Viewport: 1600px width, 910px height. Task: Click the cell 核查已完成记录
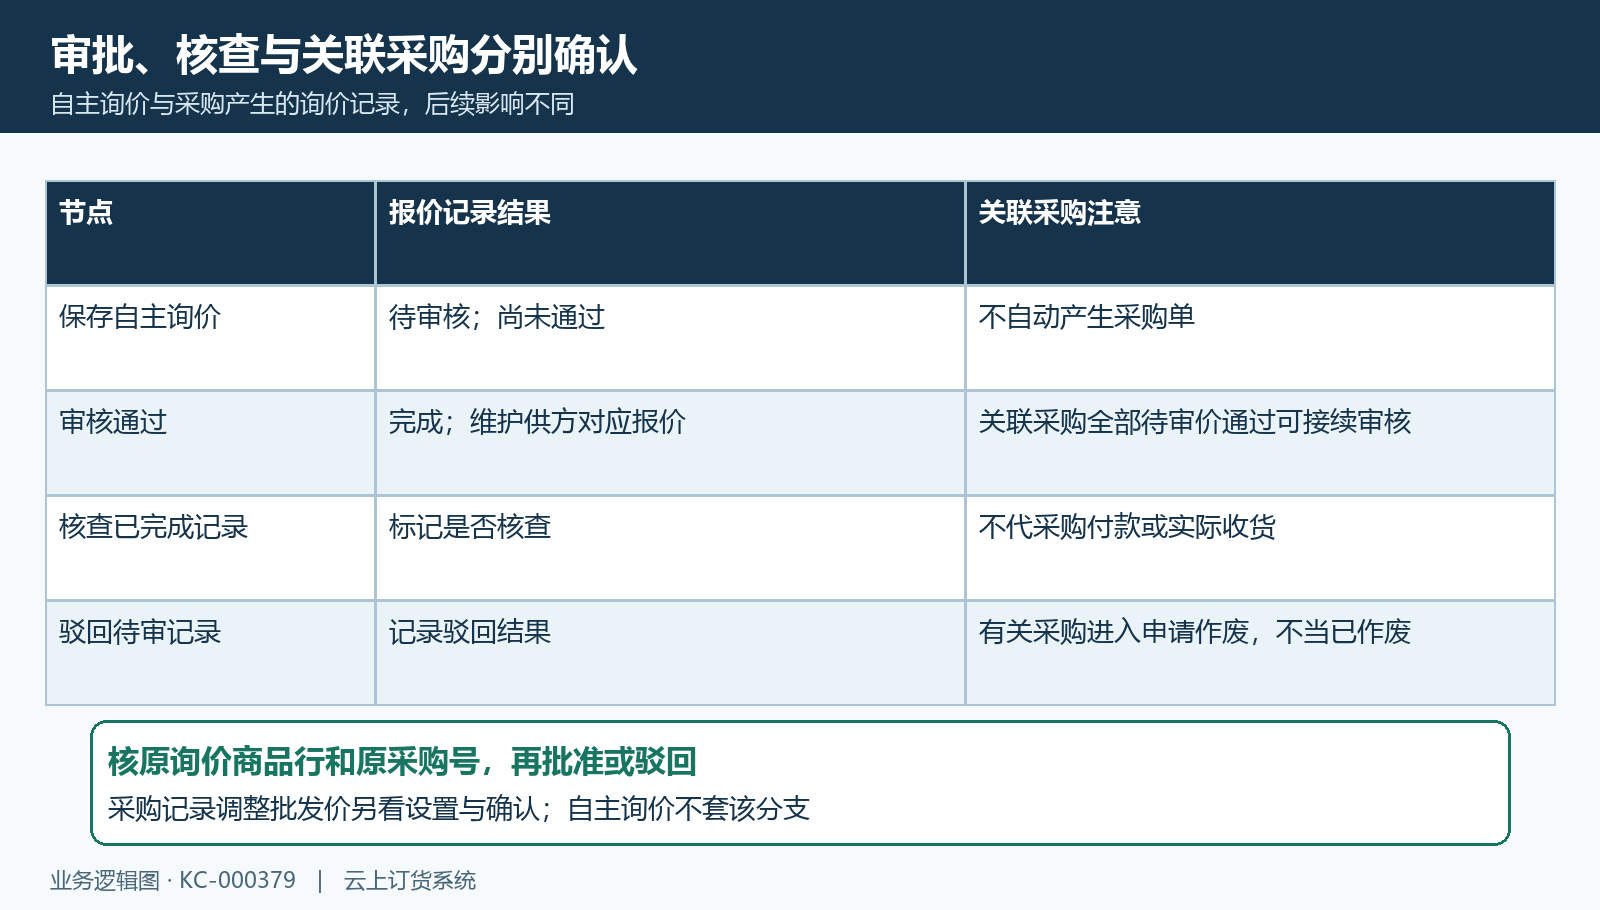tap(211, 548)
